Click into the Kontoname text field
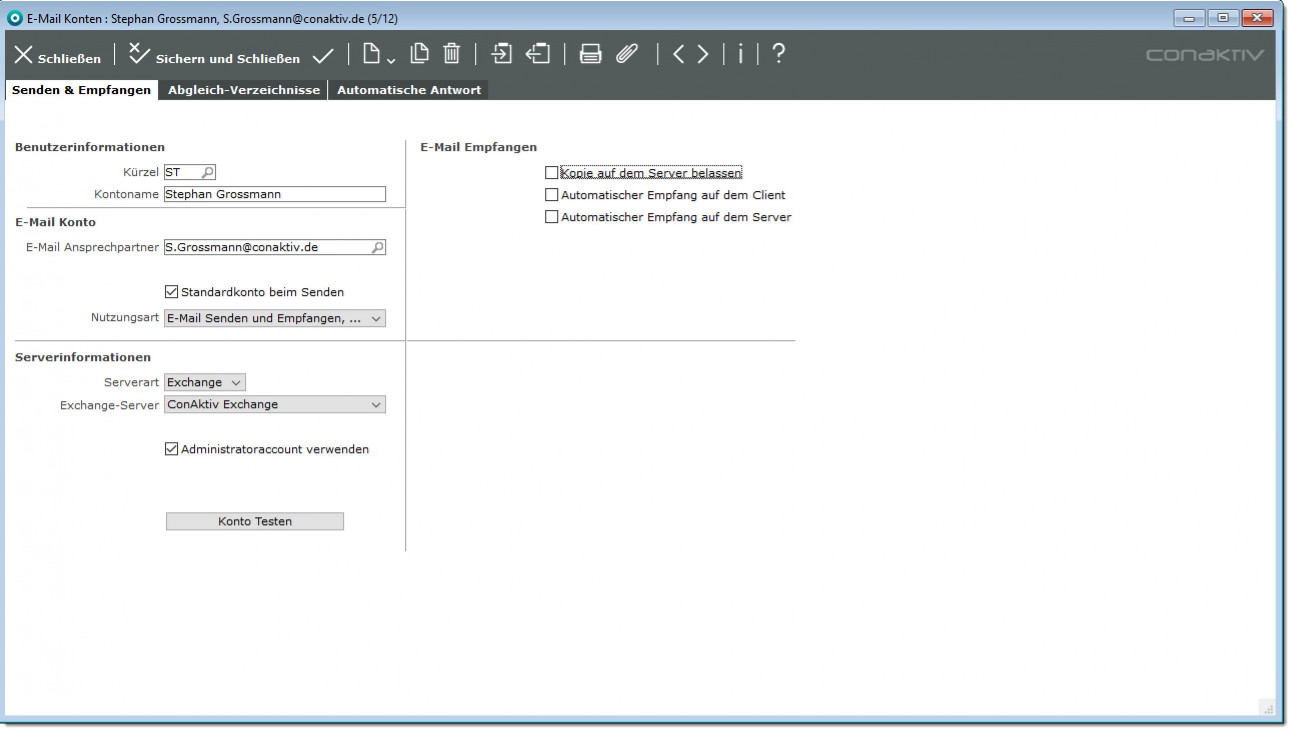This screenshot has height=731, width=1291. [x=274, y=195]
